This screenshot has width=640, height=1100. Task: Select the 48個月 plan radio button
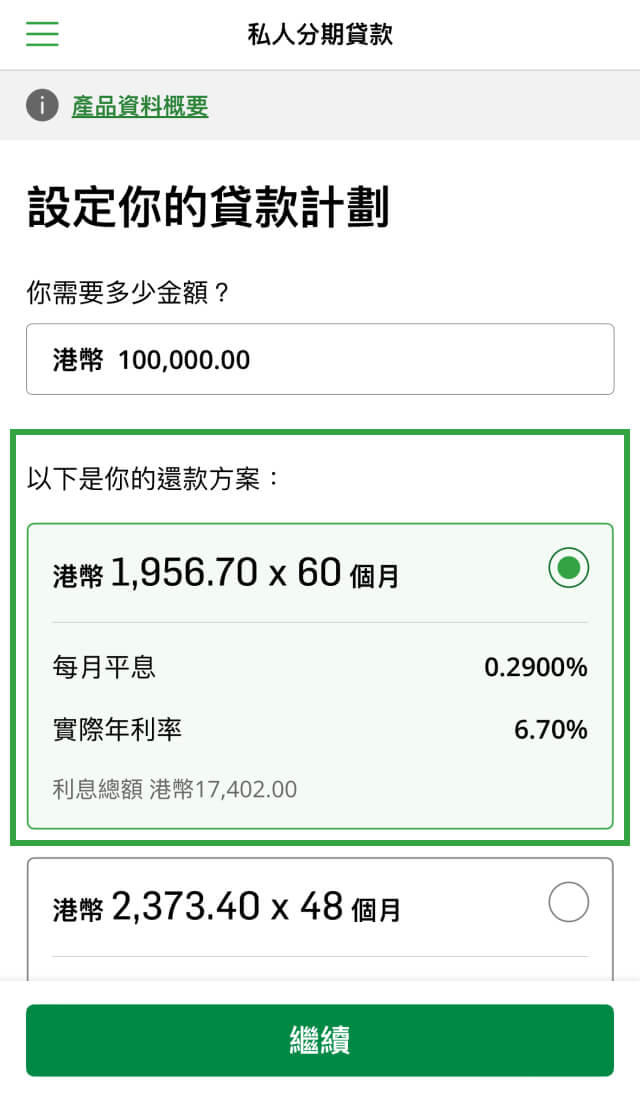568,903
